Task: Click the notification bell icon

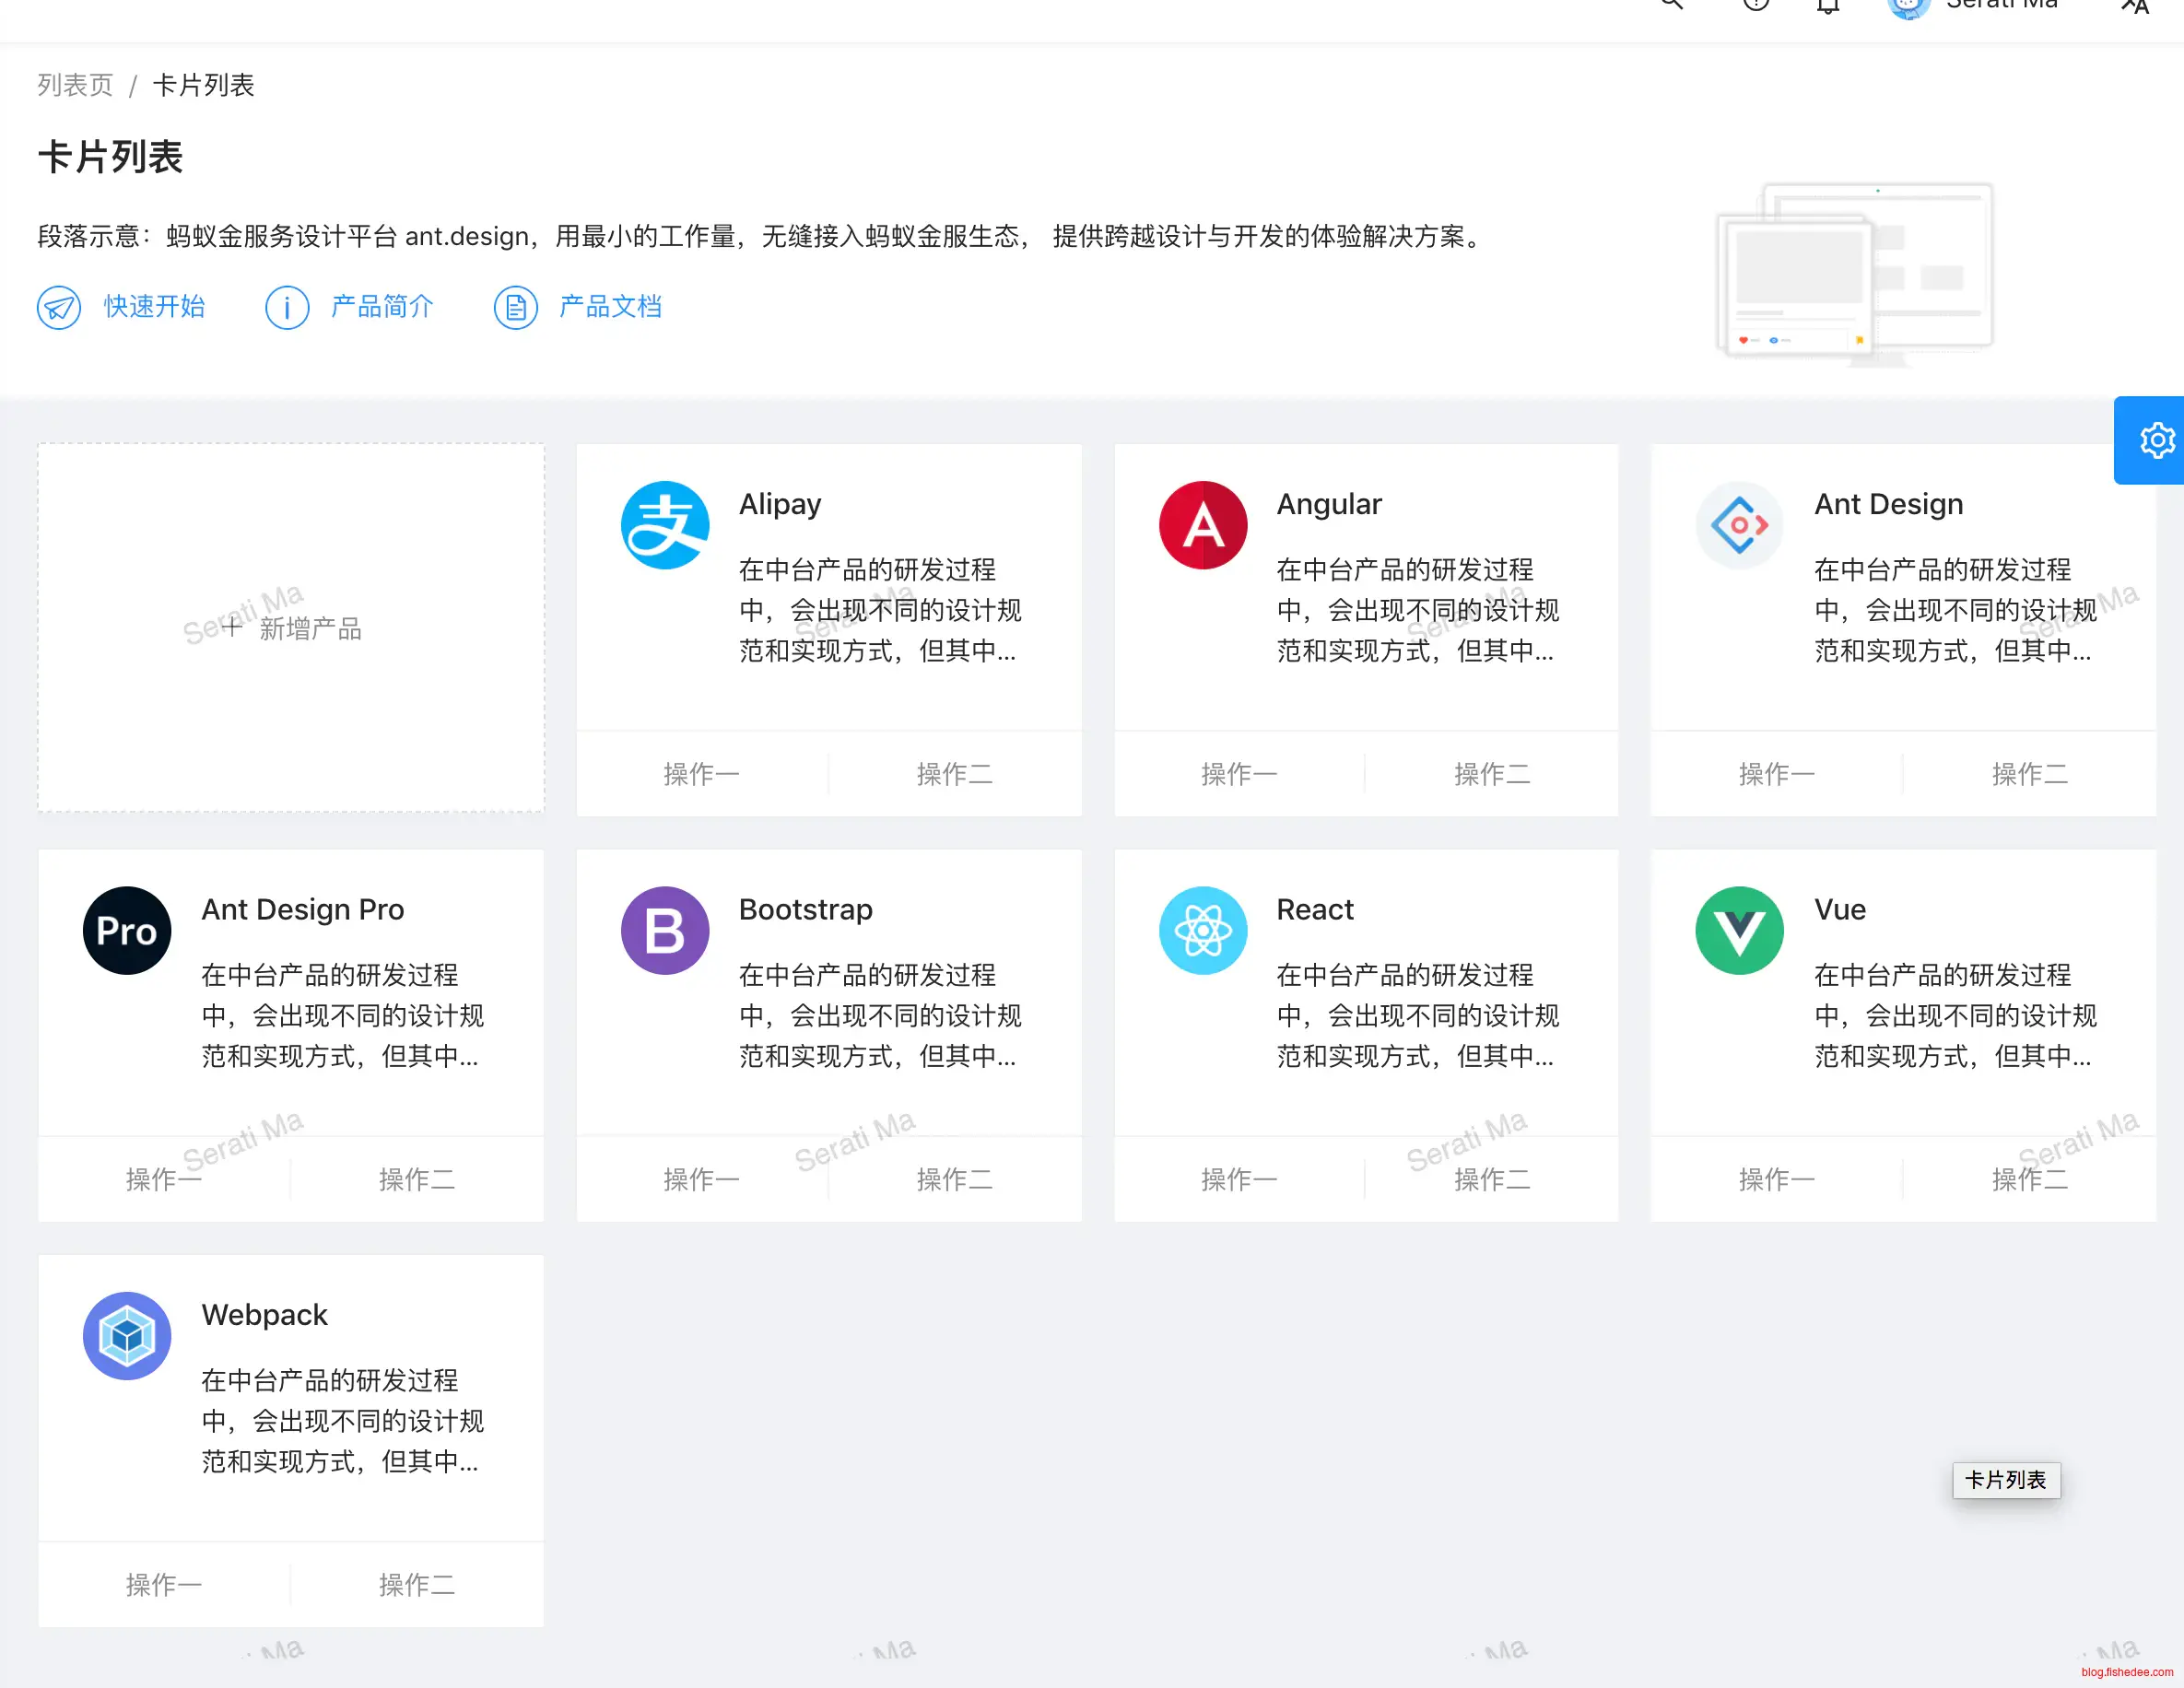Action: click(x=1828, y=6)
